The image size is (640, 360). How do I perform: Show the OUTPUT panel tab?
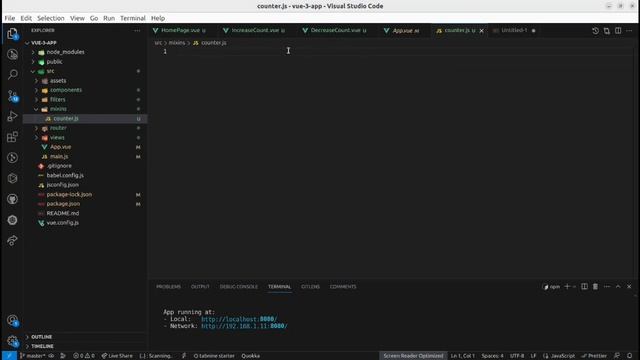pyautogui.click(x=200, y=287)
